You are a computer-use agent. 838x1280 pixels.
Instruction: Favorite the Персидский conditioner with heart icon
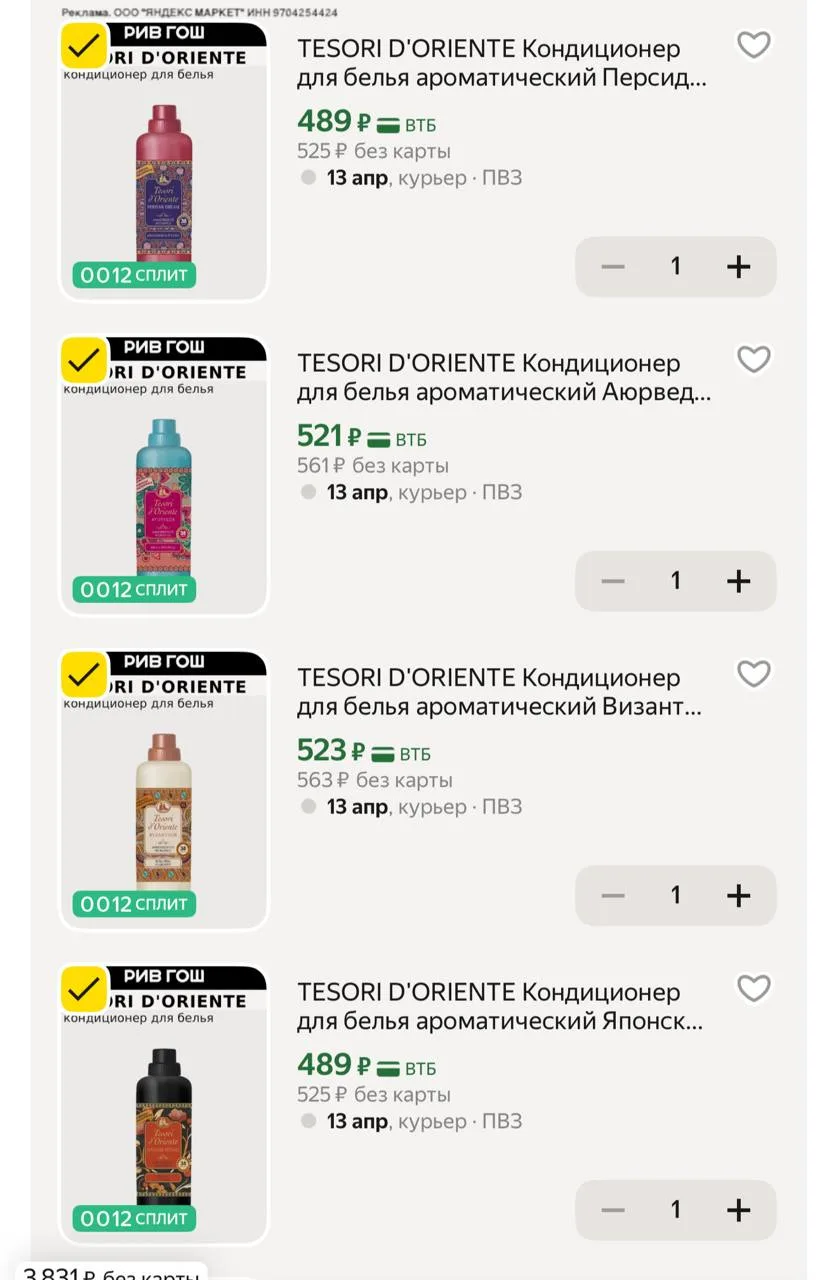(x=753, y=45)
